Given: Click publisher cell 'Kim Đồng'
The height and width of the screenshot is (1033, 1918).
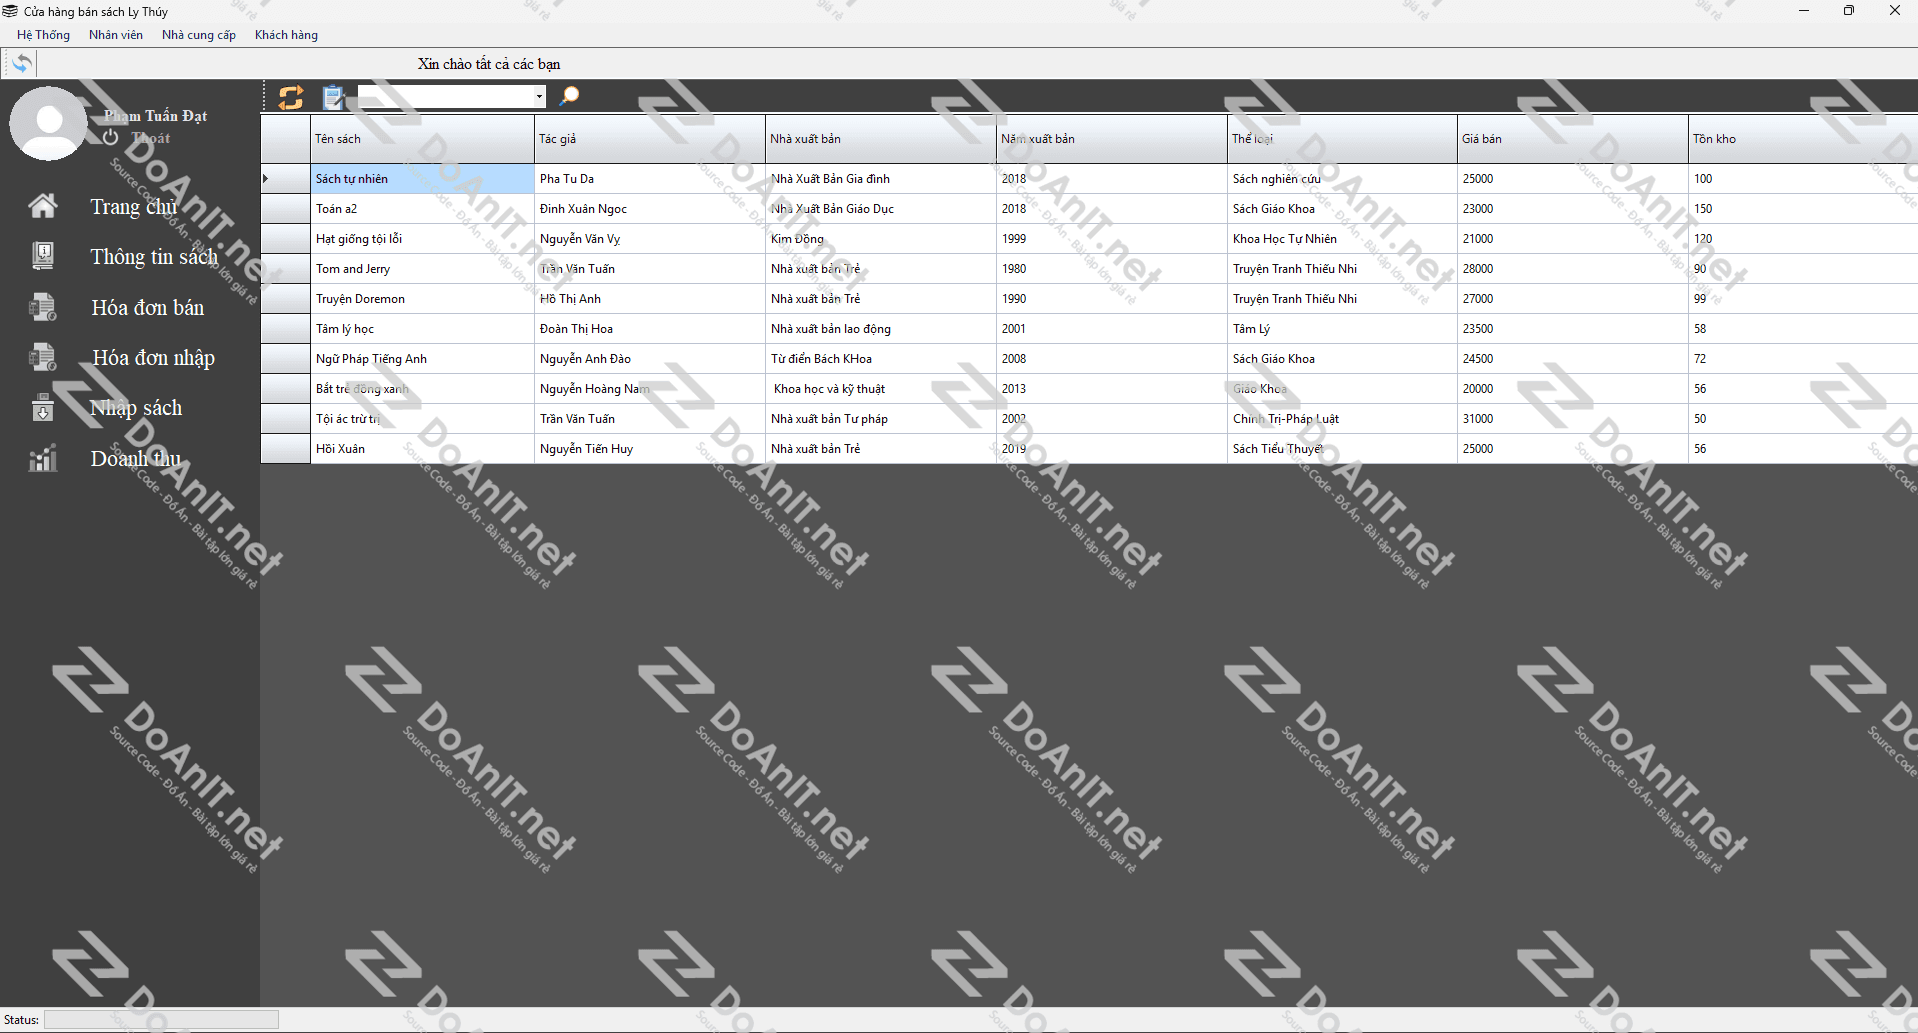Looking at the screenshot, I should pos(881,239).
